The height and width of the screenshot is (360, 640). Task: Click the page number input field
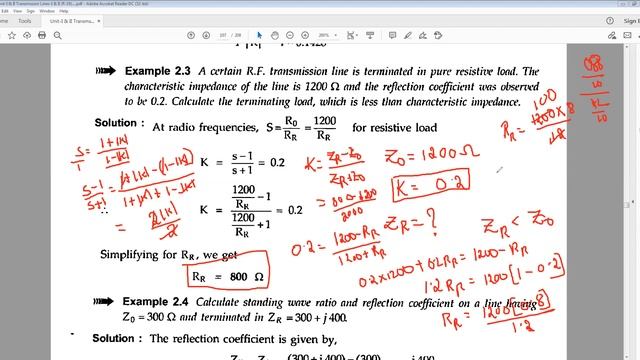pos(223,36)
